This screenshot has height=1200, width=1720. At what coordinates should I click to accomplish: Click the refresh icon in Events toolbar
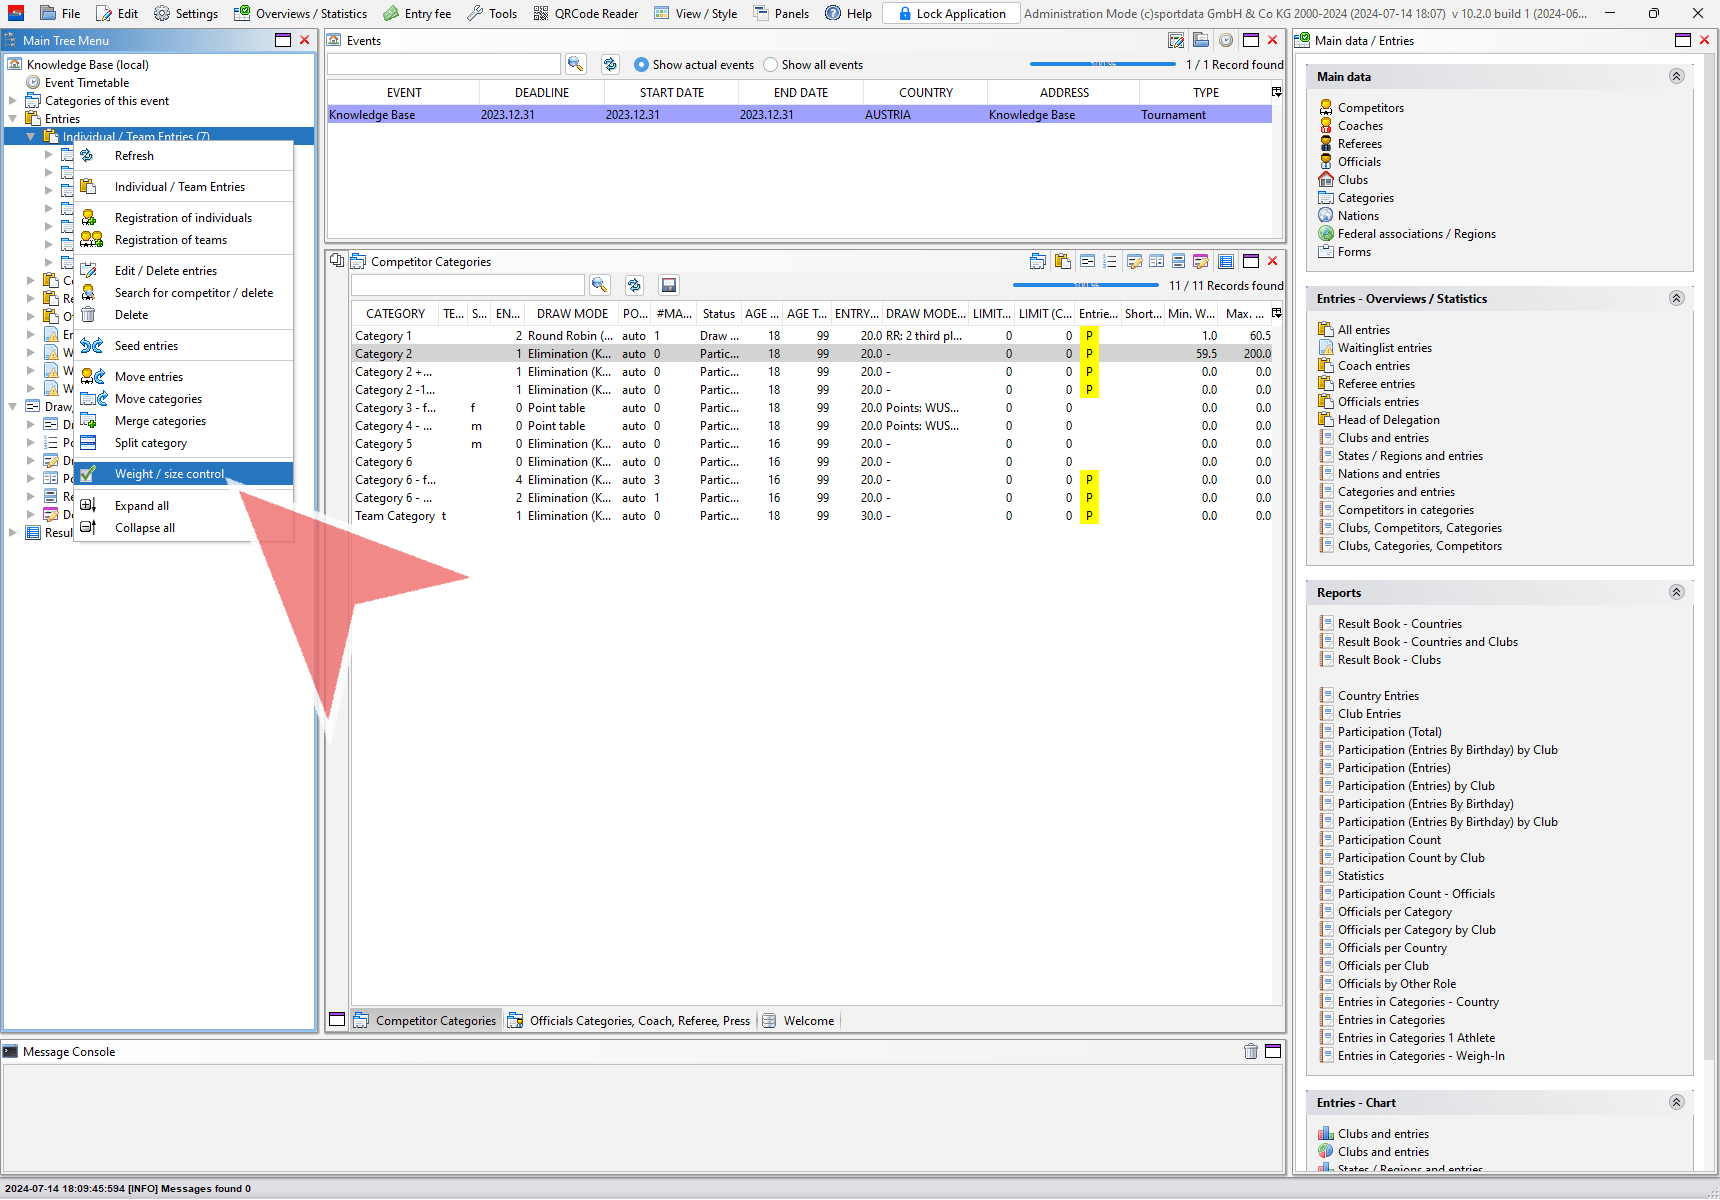[x=610, y=64]
